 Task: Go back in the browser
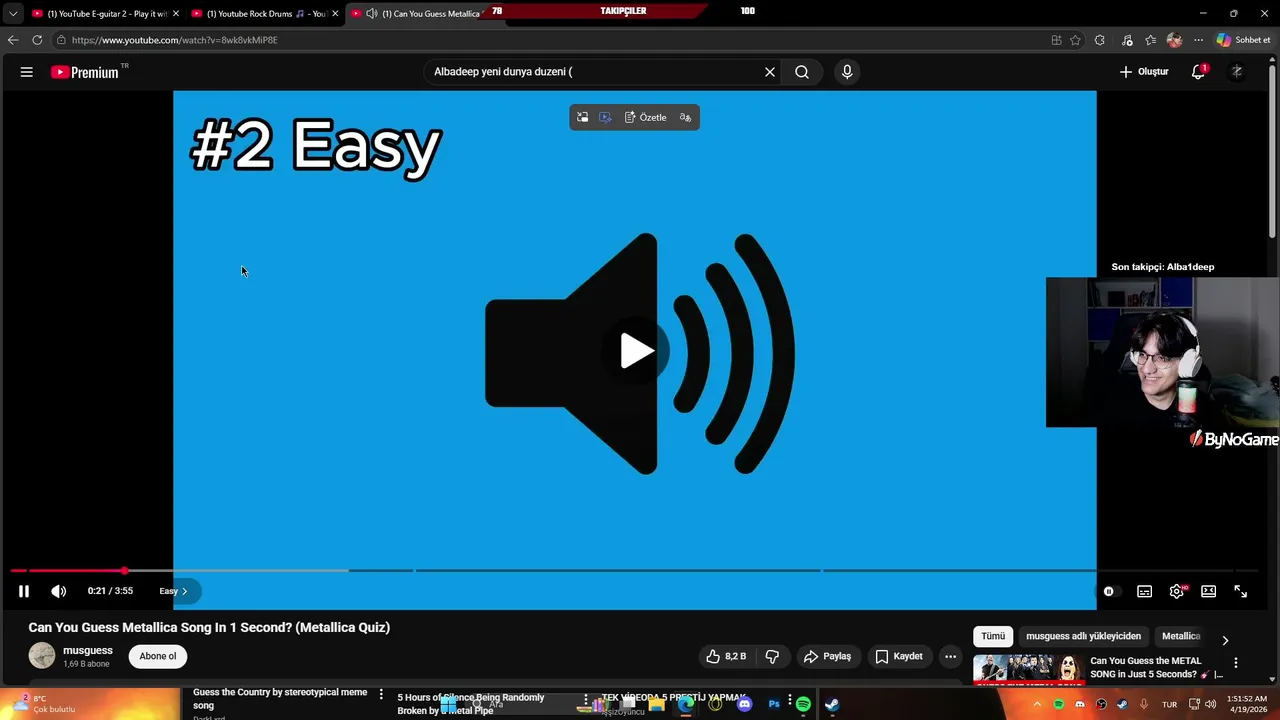click(13, 40)
